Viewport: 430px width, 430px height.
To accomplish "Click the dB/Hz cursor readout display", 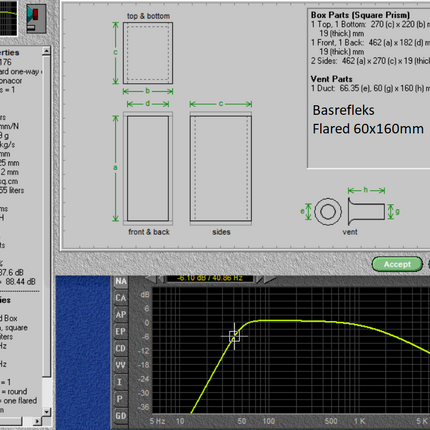I will coord(210,278).
